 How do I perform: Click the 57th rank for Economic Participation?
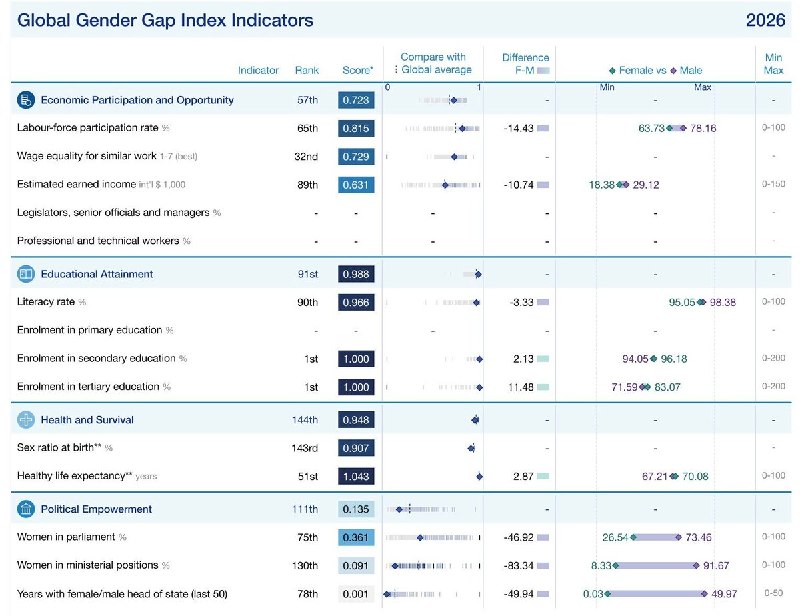click(307, 100)
